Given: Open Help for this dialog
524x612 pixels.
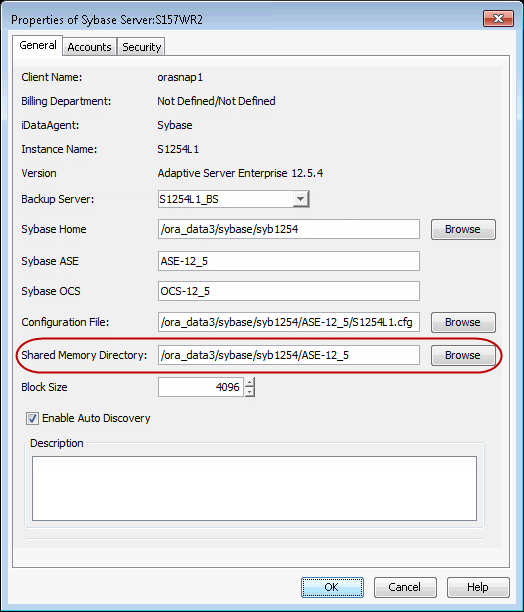Looking at the screenshot, I should [478, 587].
